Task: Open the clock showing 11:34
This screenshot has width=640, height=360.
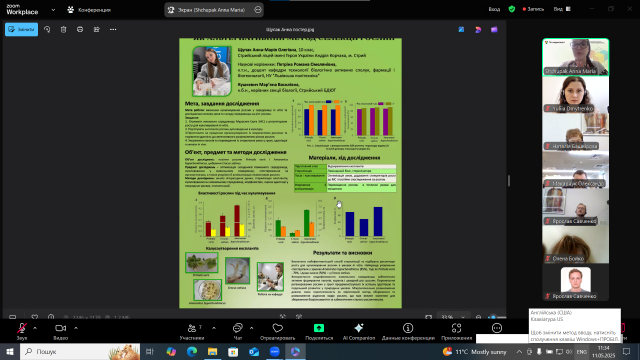Action: [603, 351]
